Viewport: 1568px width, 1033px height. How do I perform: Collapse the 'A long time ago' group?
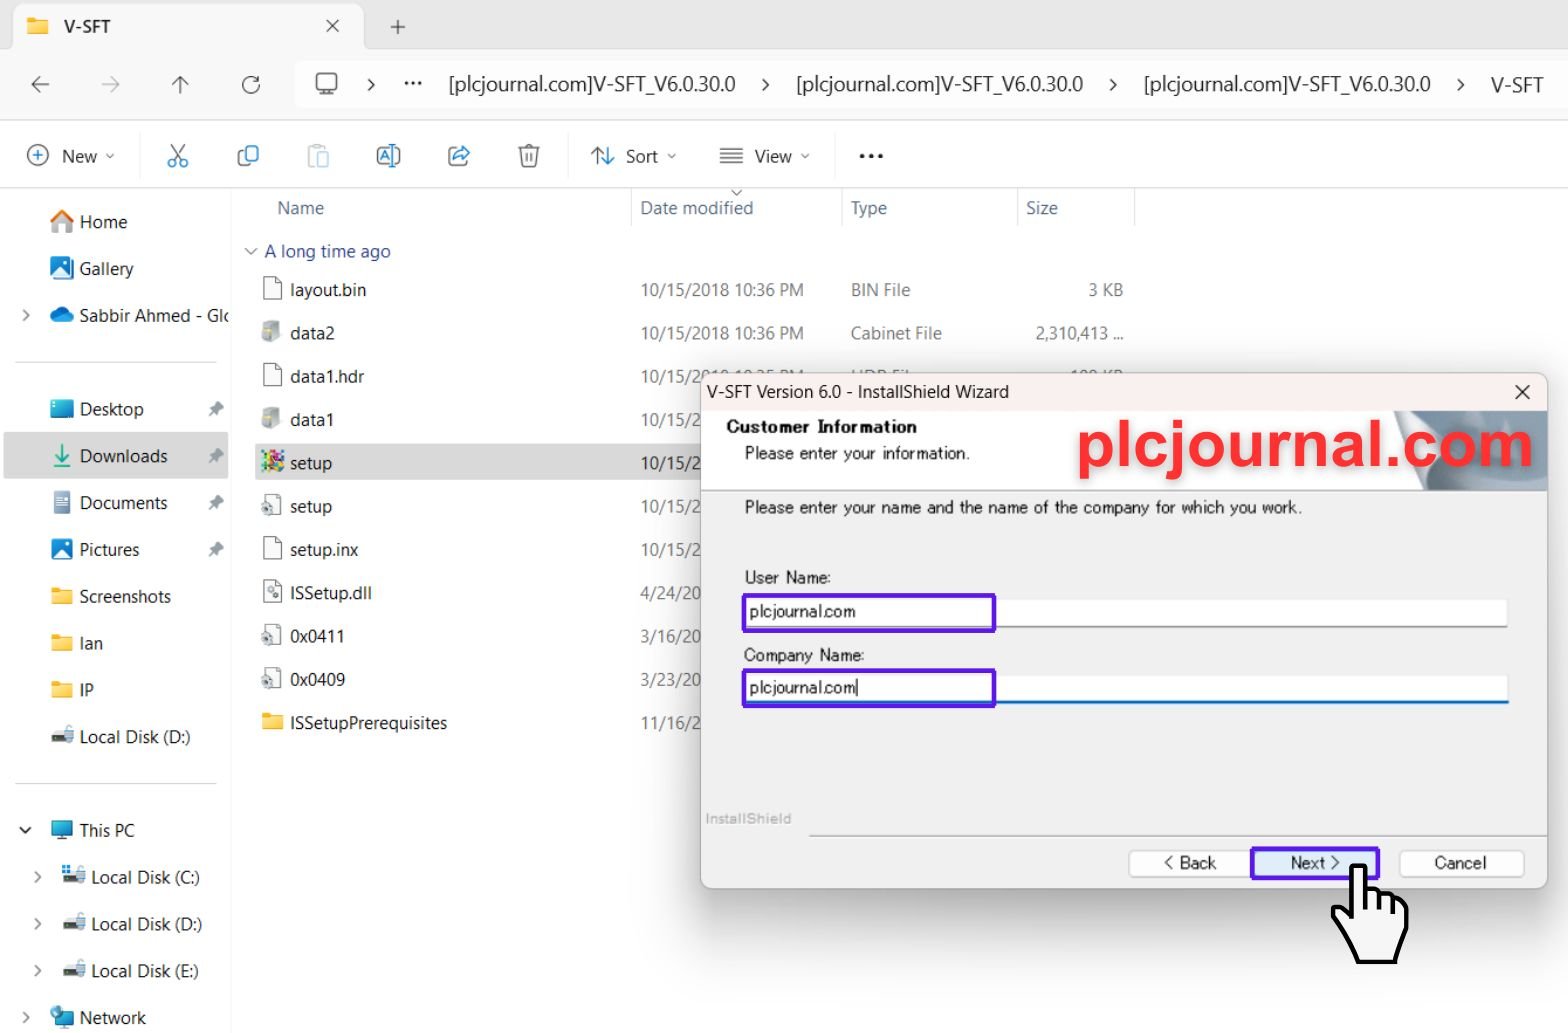(x=251, y=251)
